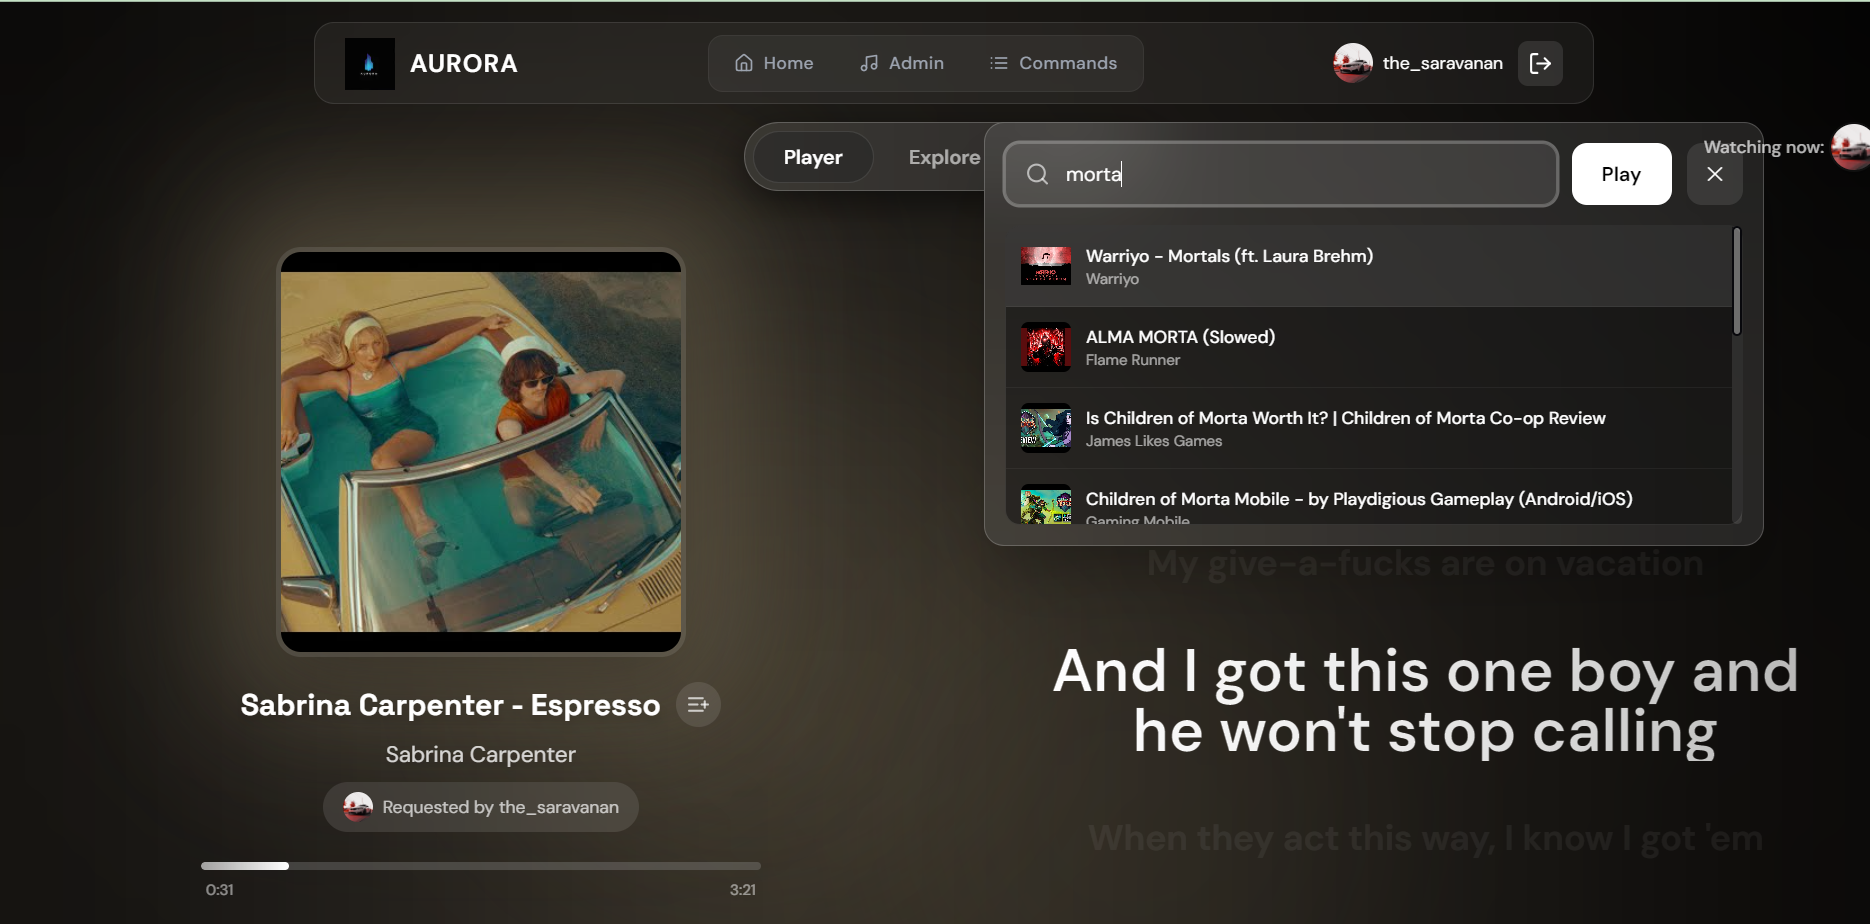Focus the song search input field
1870x924 pixels.
(1281, 174)
